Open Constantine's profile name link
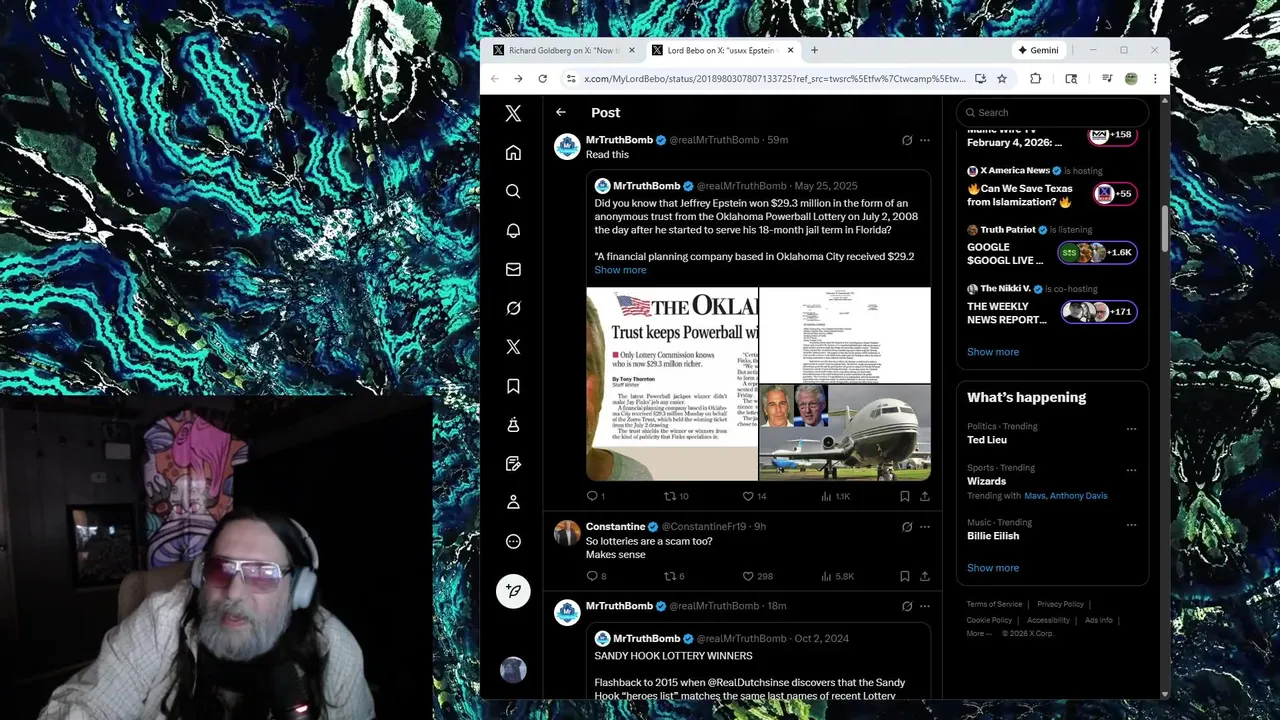 (615, 527)
